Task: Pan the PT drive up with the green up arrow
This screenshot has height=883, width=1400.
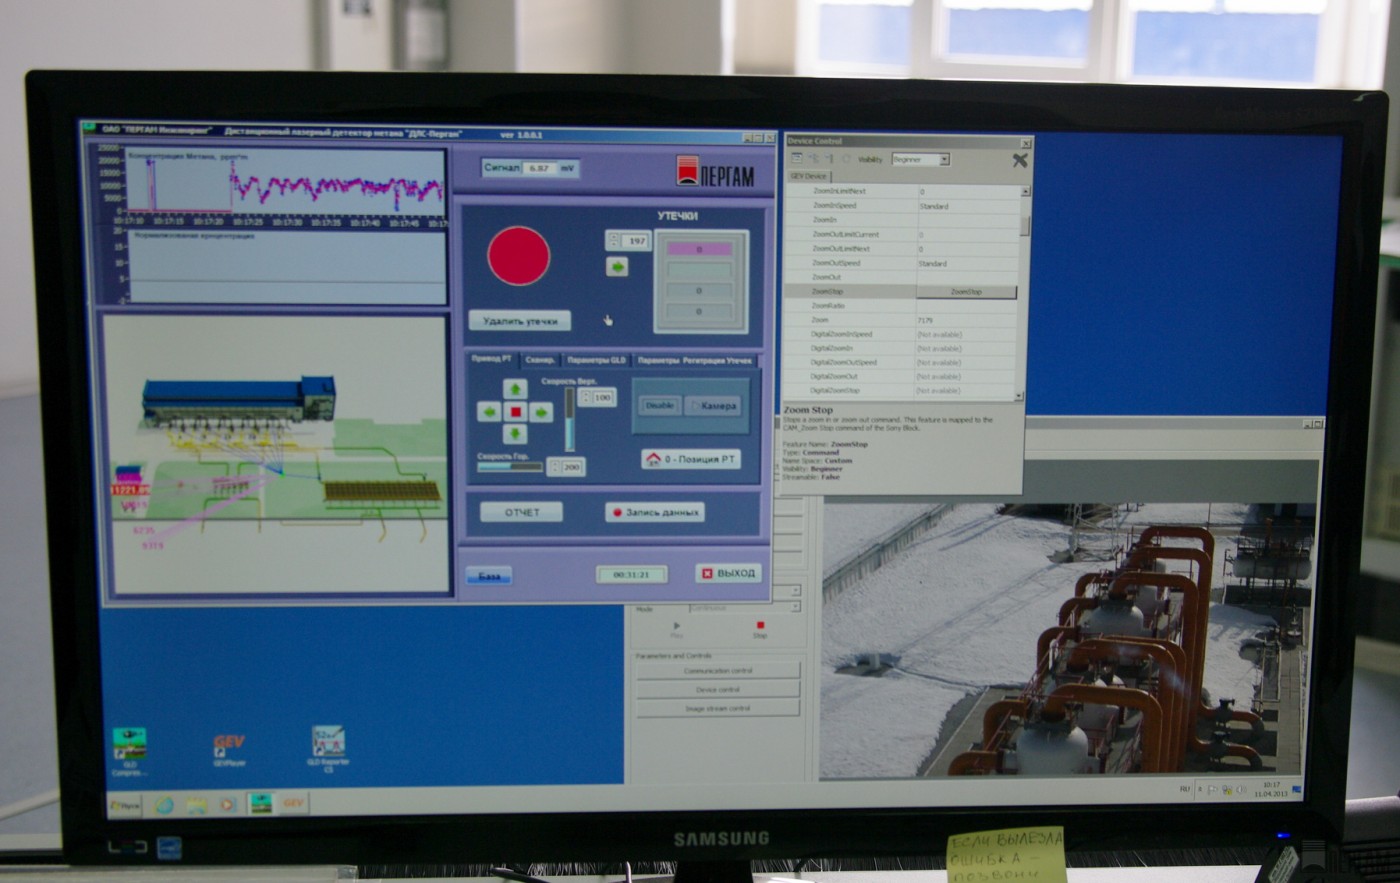Action: [x=515, y=389]
